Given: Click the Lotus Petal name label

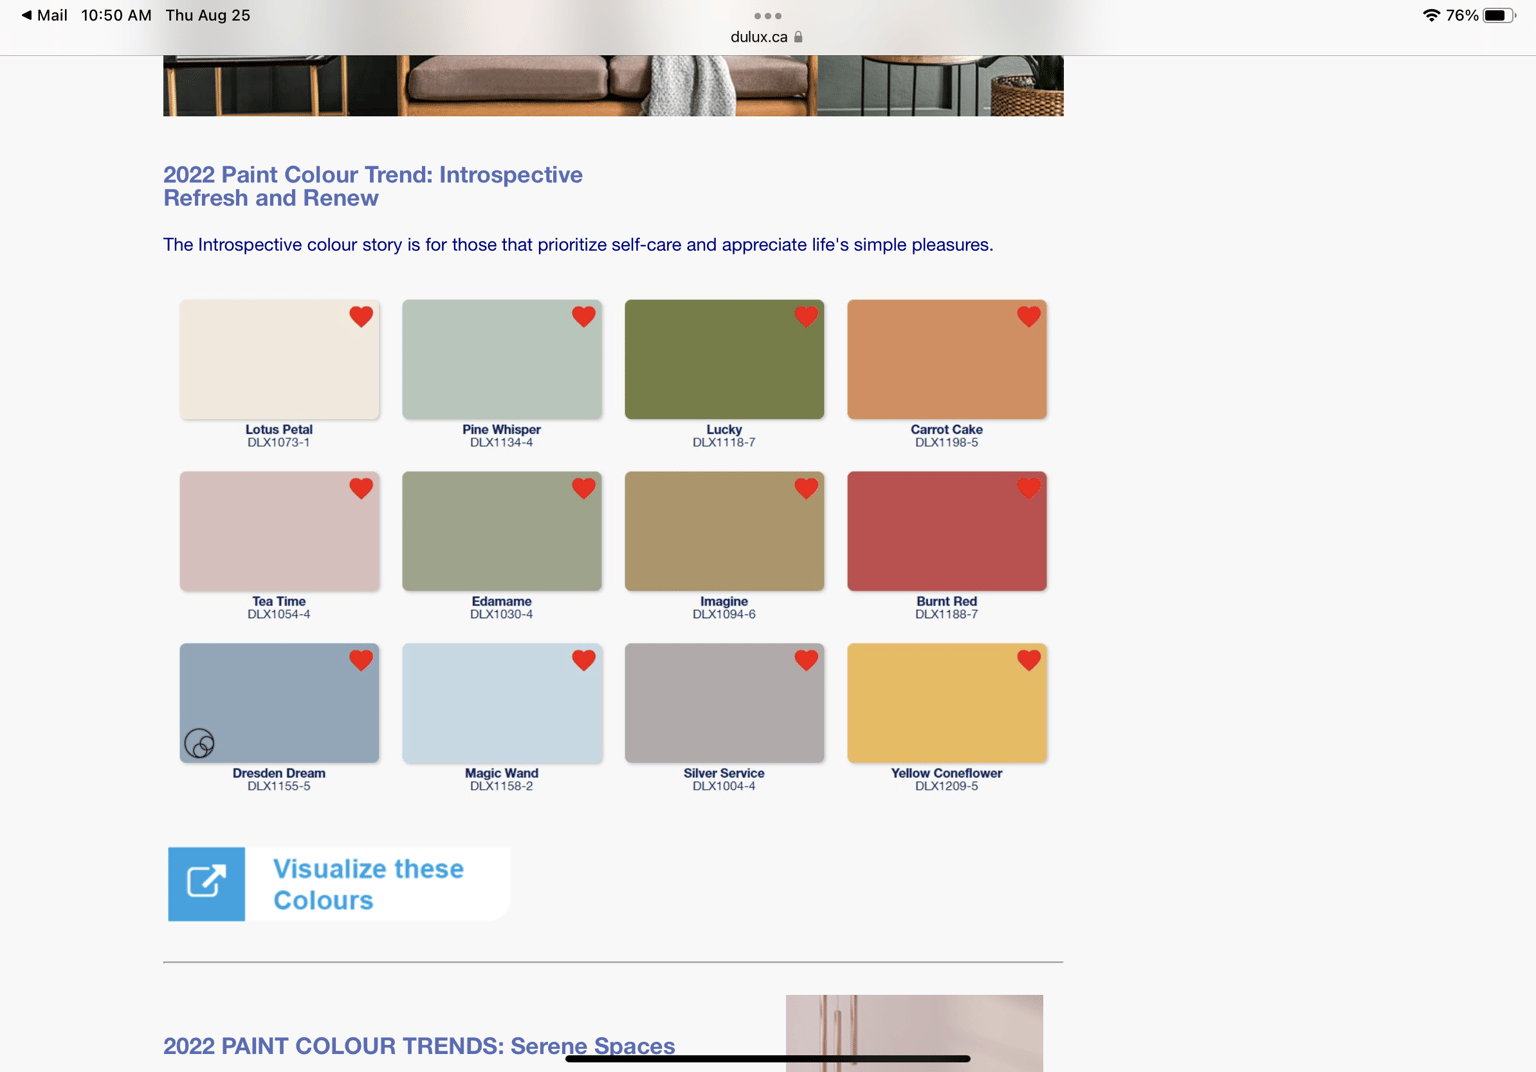Looking at the screenshot, I should tap(279, 429).
